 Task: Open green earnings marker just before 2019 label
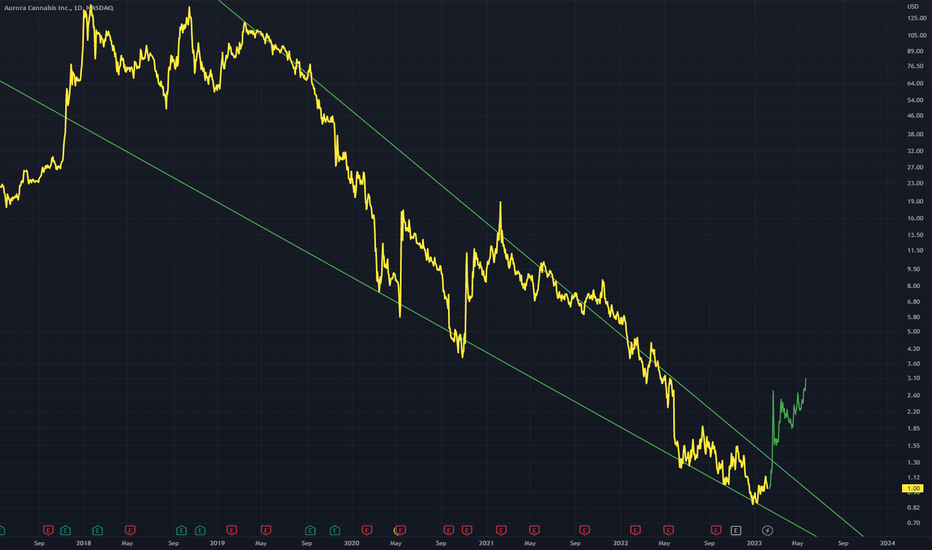(x=200, y=530)
